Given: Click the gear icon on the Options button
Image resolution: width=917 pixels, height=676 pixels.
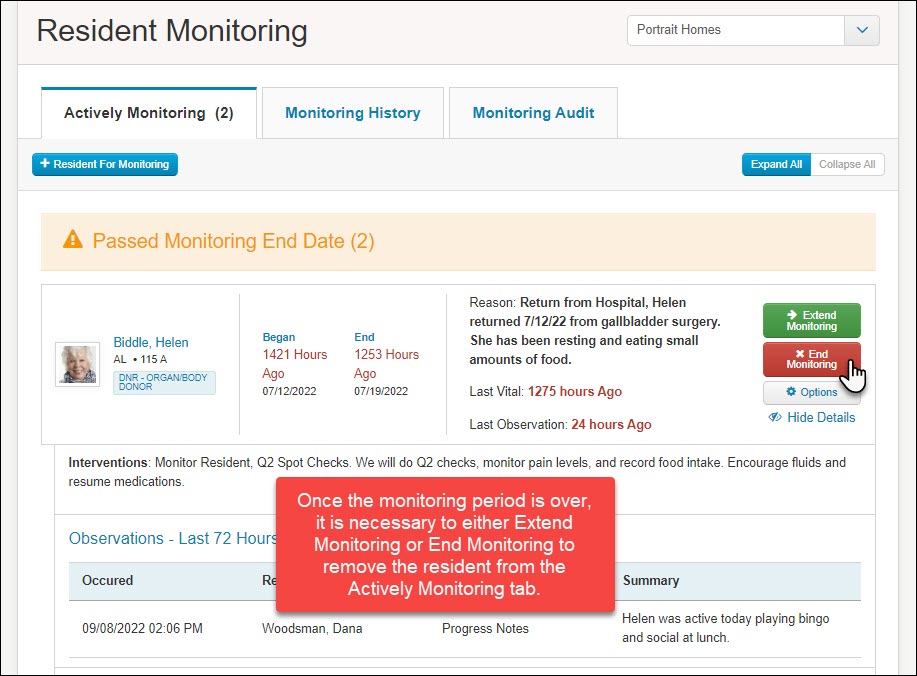Looking at the screenshot, I should coord(792,392).
